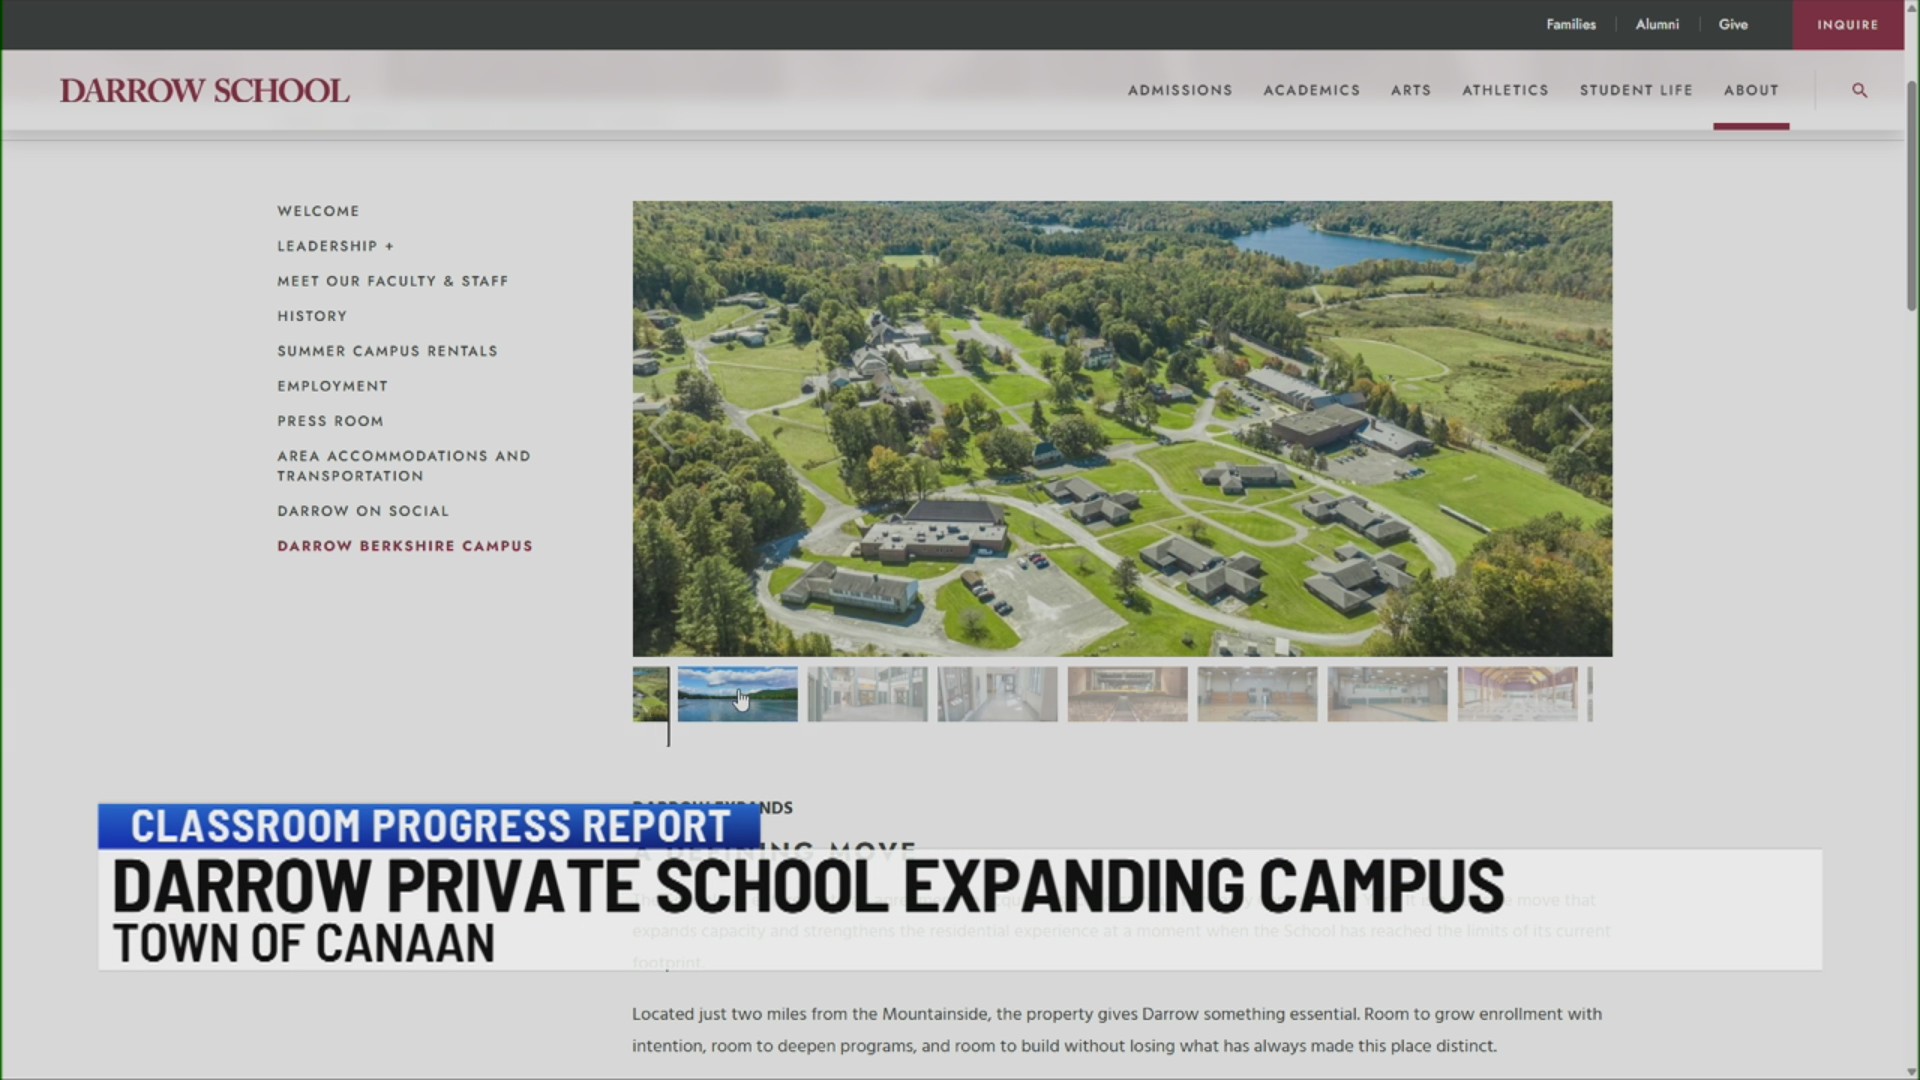Select the gymnasium thumbnail after the auditorium
The height and width of the screenshot is (1080, 1920).
coord(1258,694)
